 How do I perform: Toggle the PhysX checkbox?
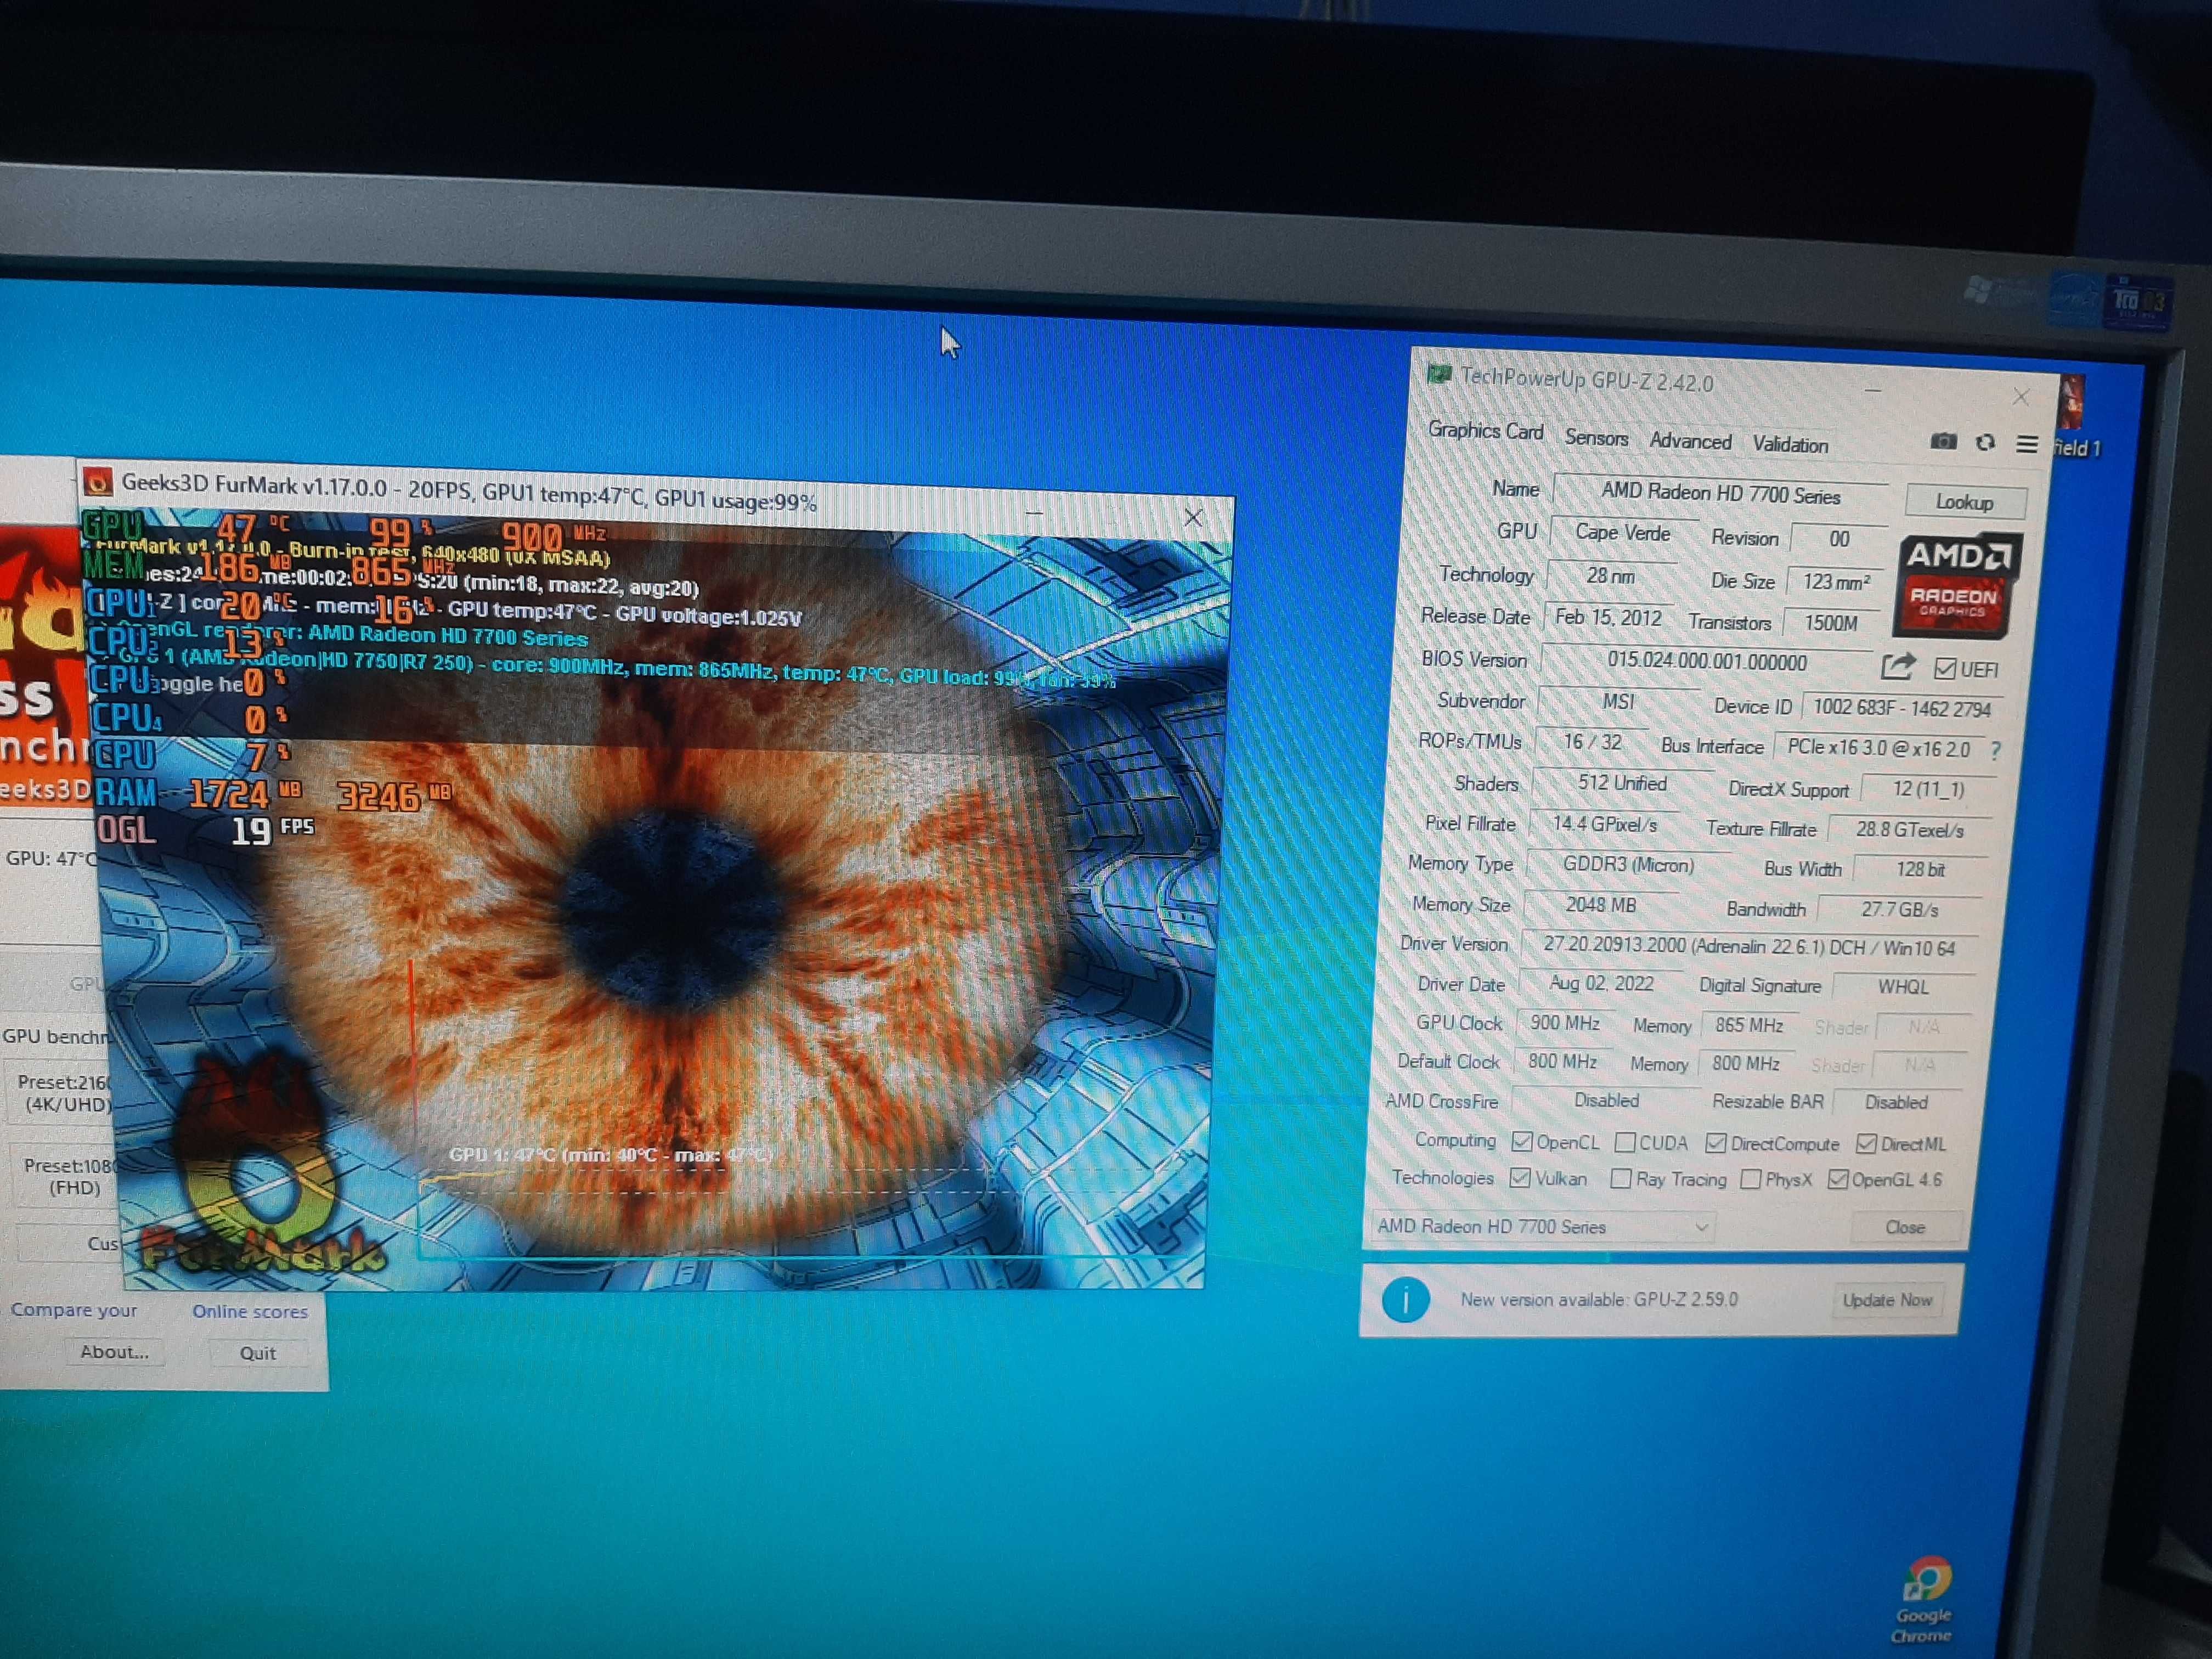click(1751, 1180)
